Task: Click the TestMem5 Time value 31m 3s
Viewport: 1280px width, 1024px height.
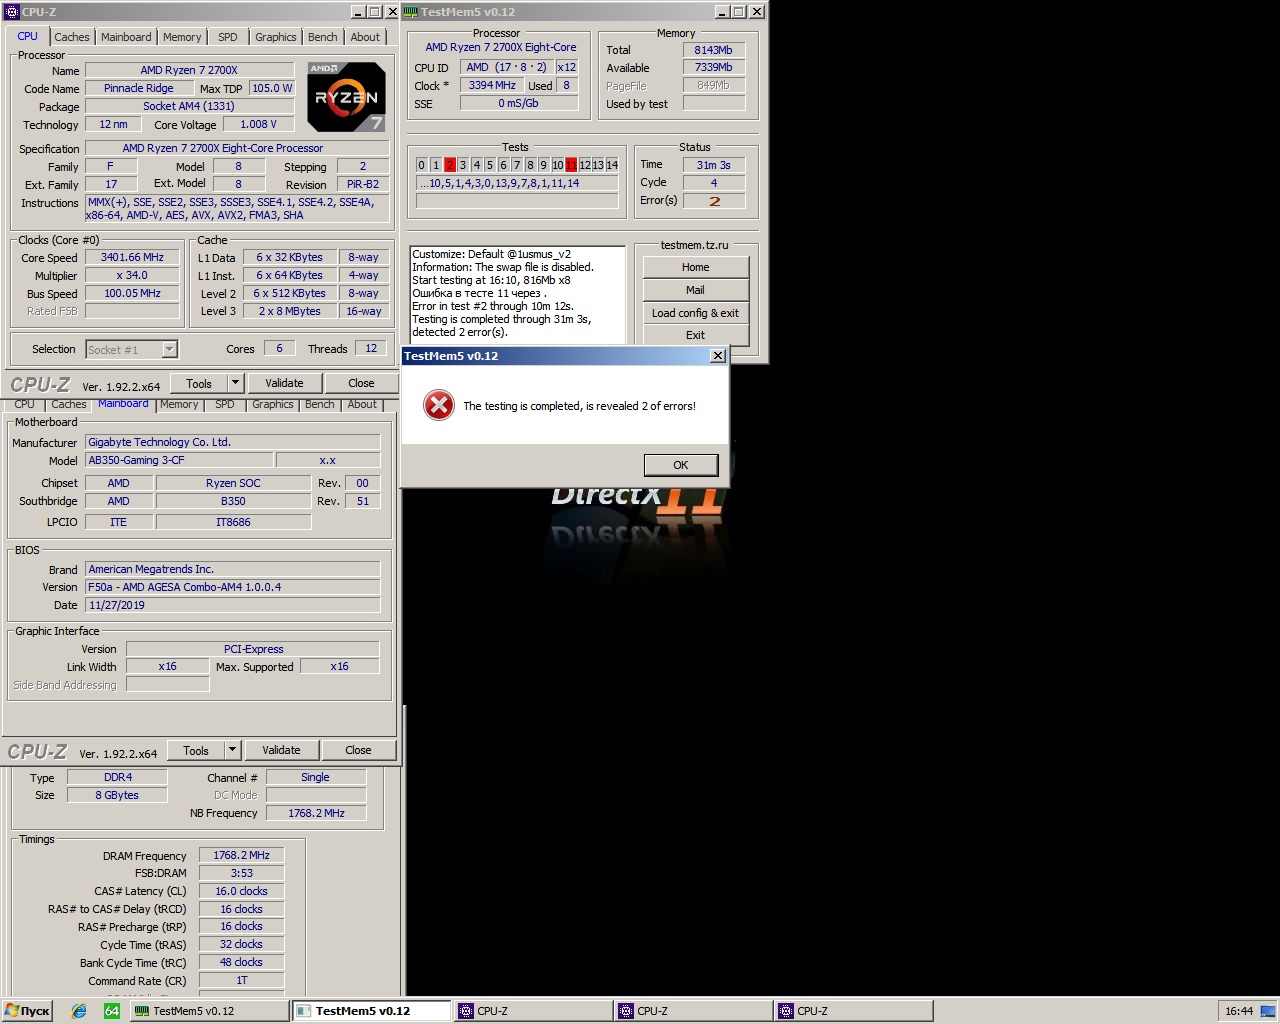Action: pos(714,165)
